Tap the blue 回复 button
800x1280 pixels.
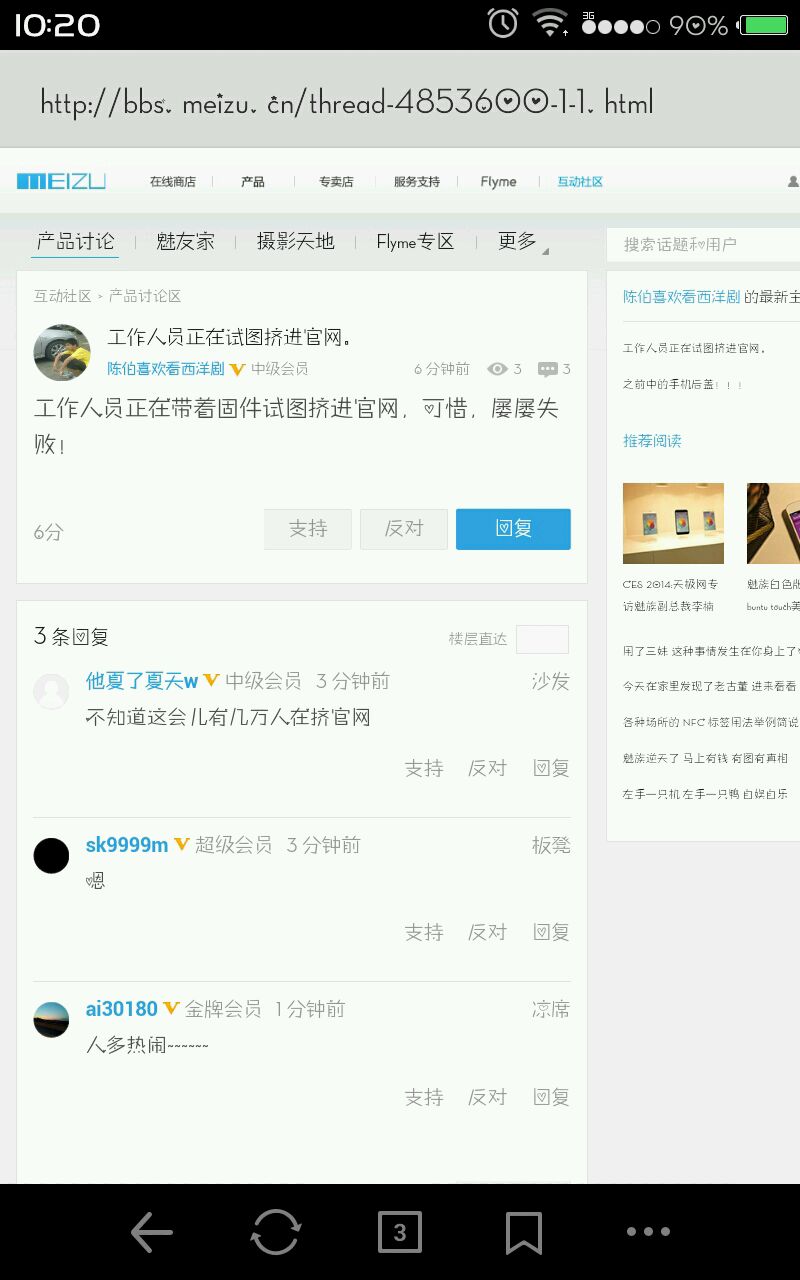point(513,529)
